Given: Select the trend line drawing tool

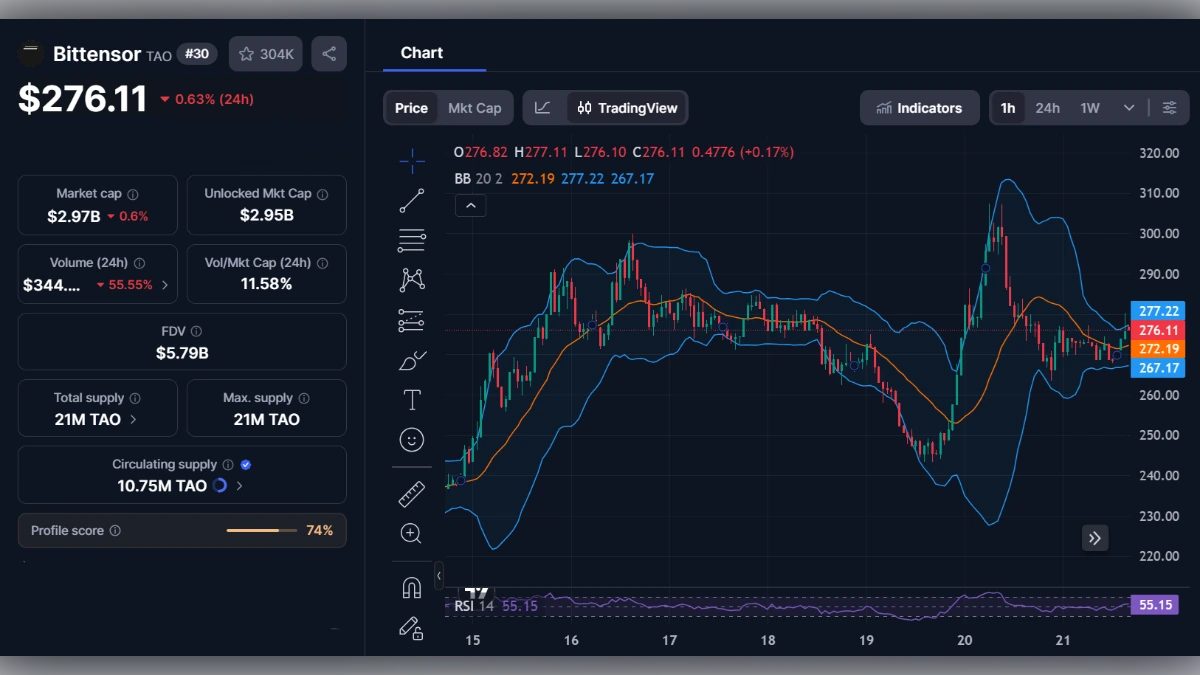Looking at the screenshot, I should (x=411, y=200).
